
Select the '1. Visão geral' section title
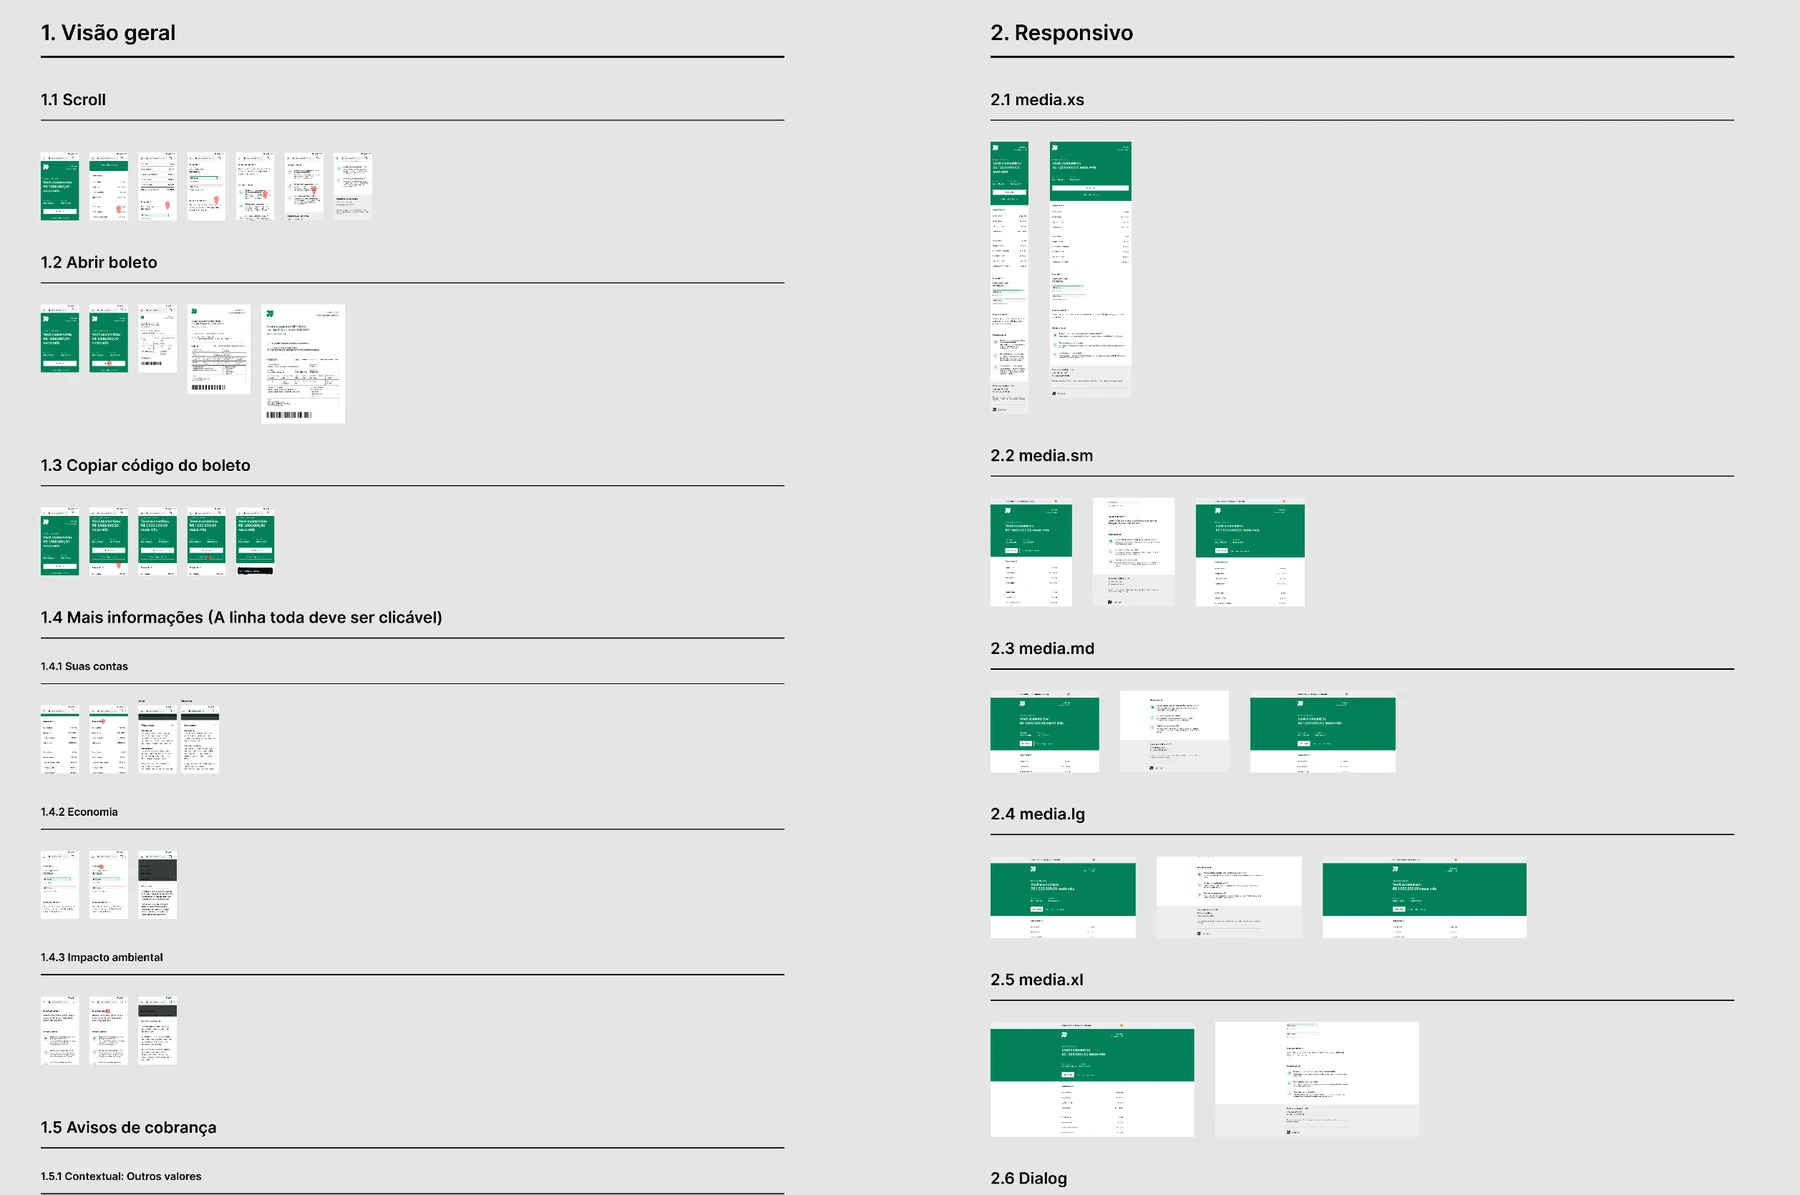click(x=108, y=33)
